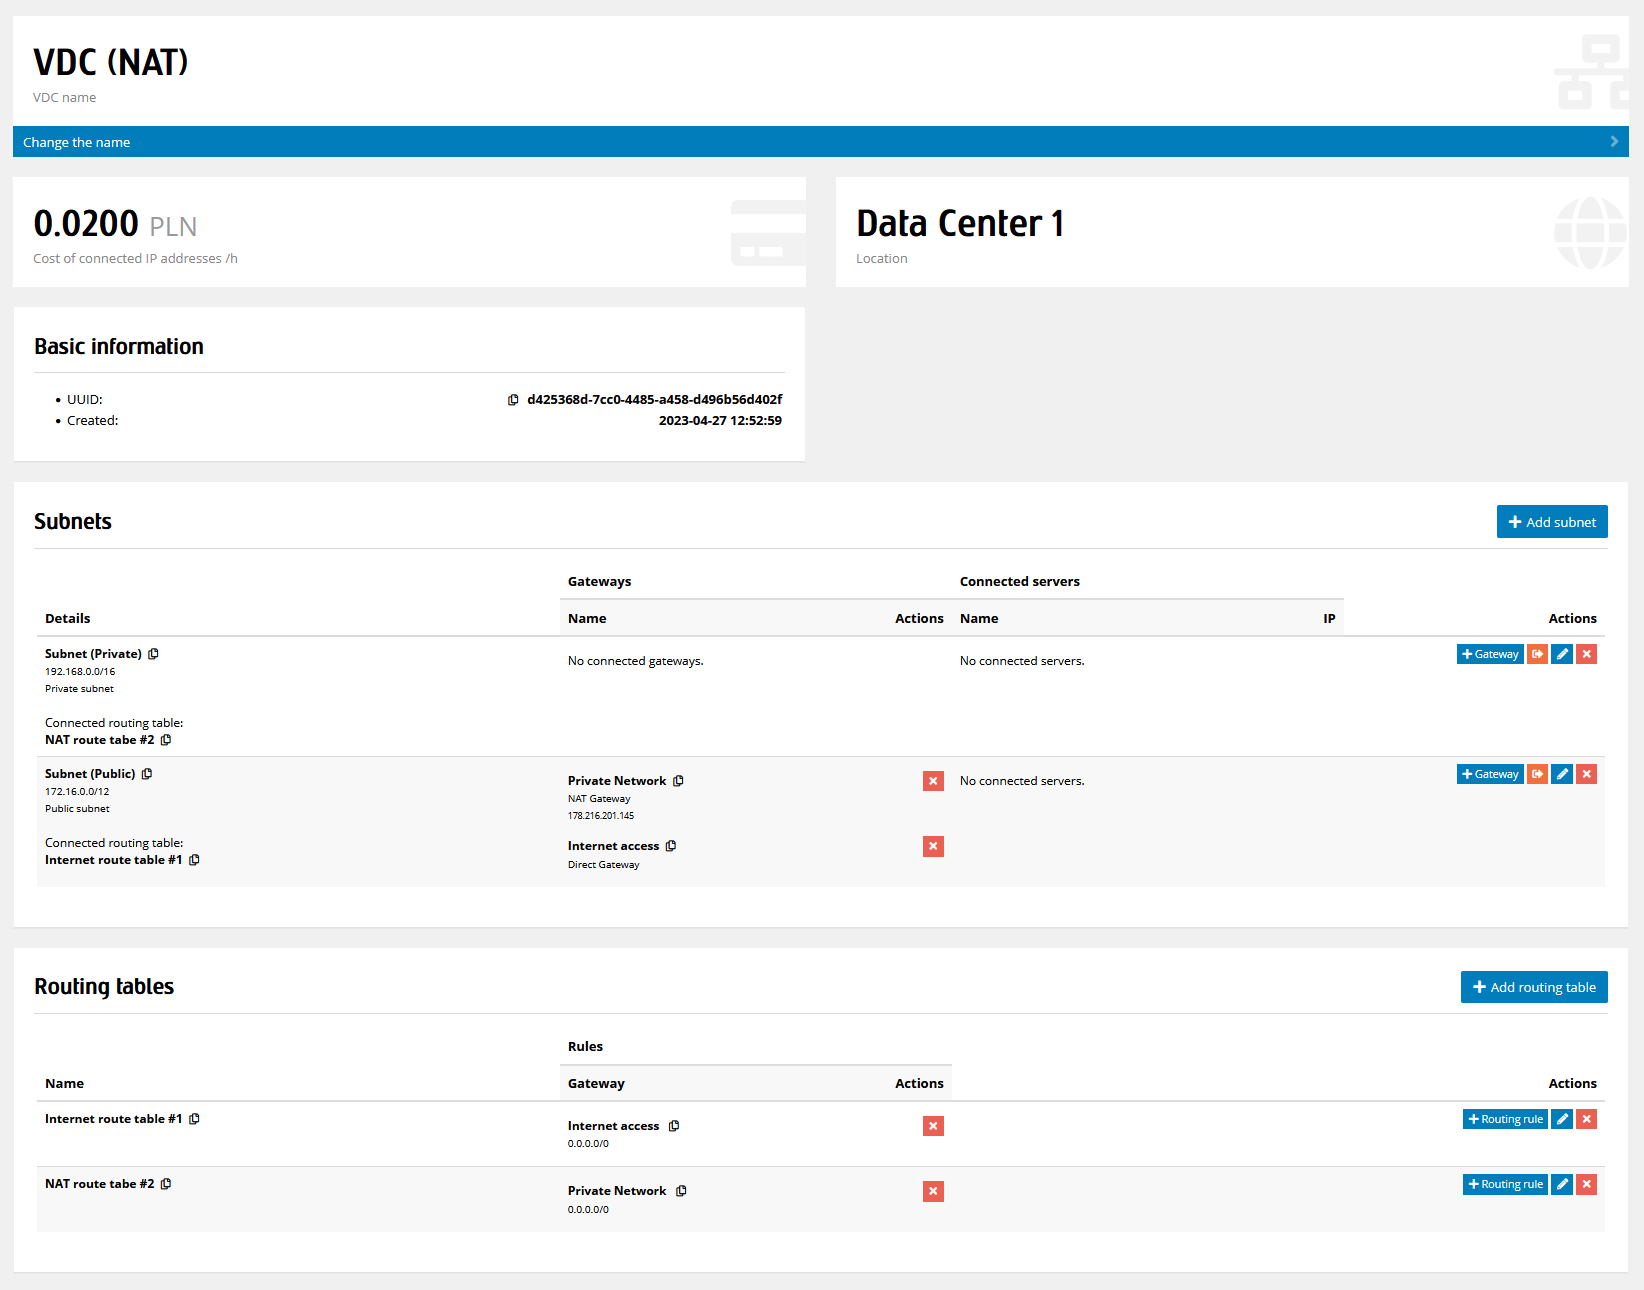Edit NAT route tabe #2 with pencil
This screenshot has width=1644, height=1290.
[1562, 1184]
